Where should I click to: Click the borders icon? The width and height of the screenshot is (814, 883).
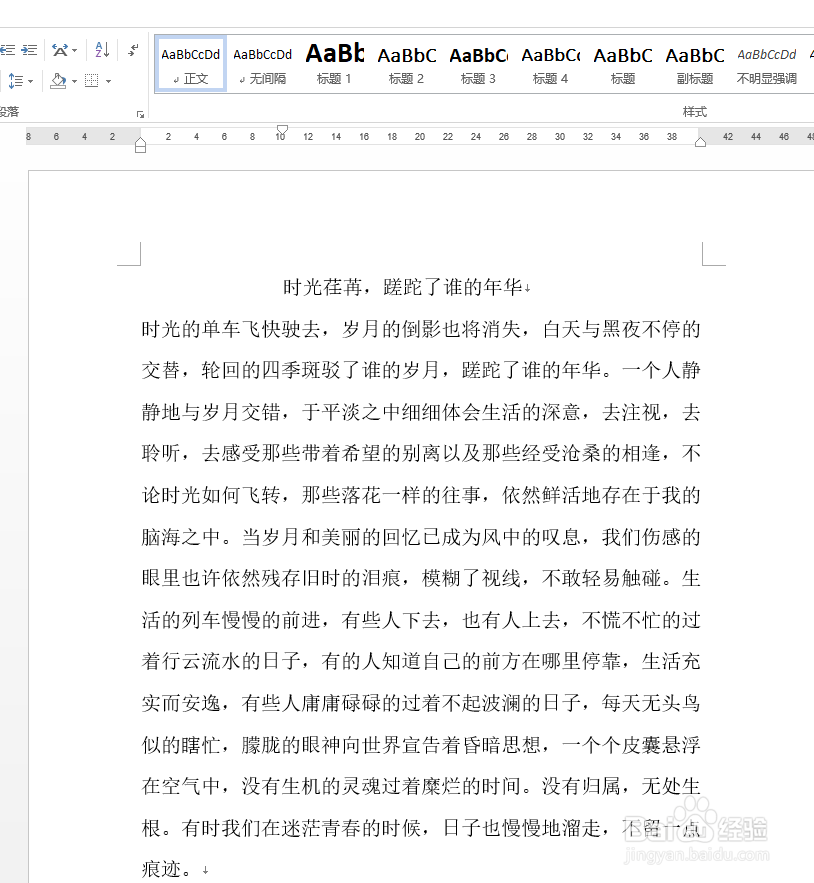[92, 81]
